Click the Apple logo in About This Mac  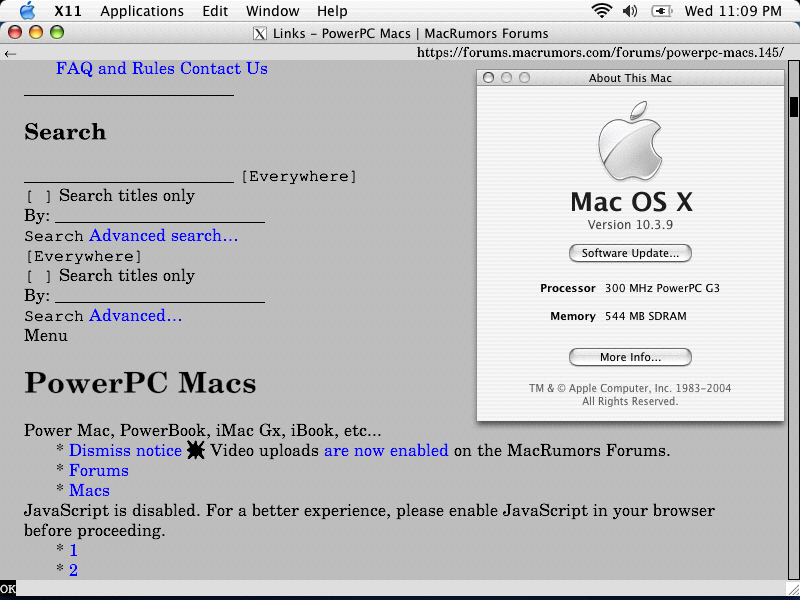630,141
